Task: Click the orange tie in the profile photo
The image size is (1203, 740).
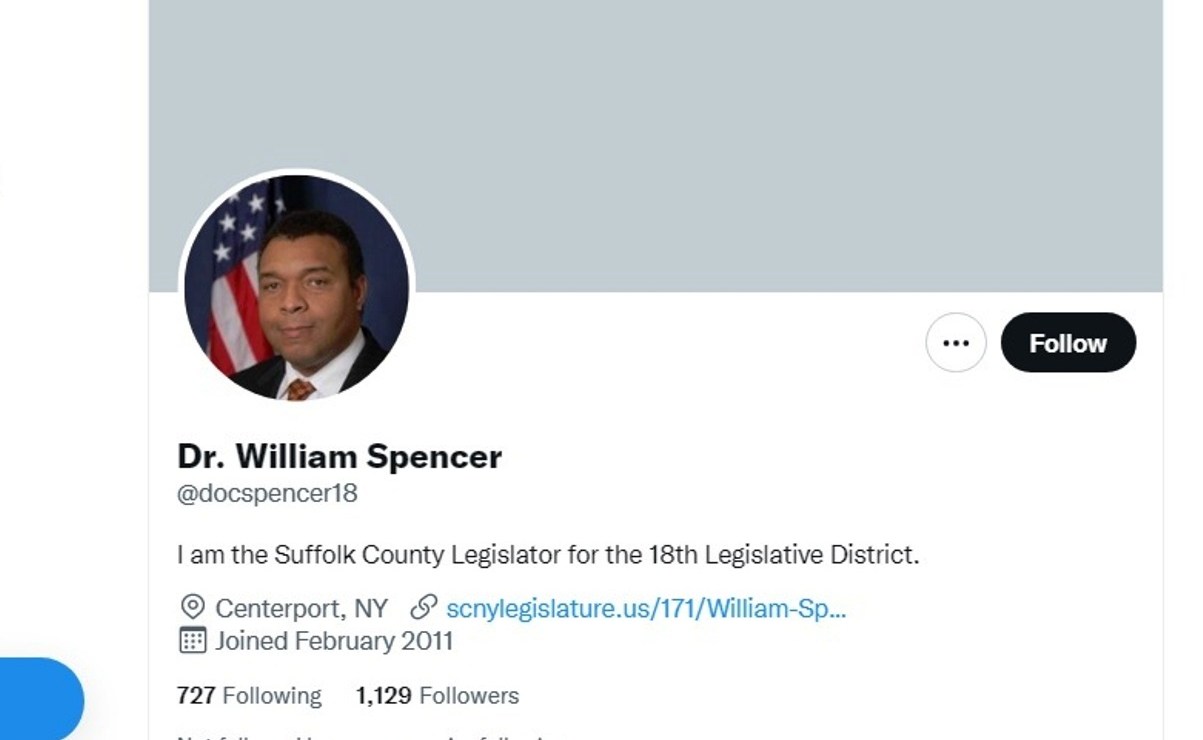Action: click(x=301, y=389)
